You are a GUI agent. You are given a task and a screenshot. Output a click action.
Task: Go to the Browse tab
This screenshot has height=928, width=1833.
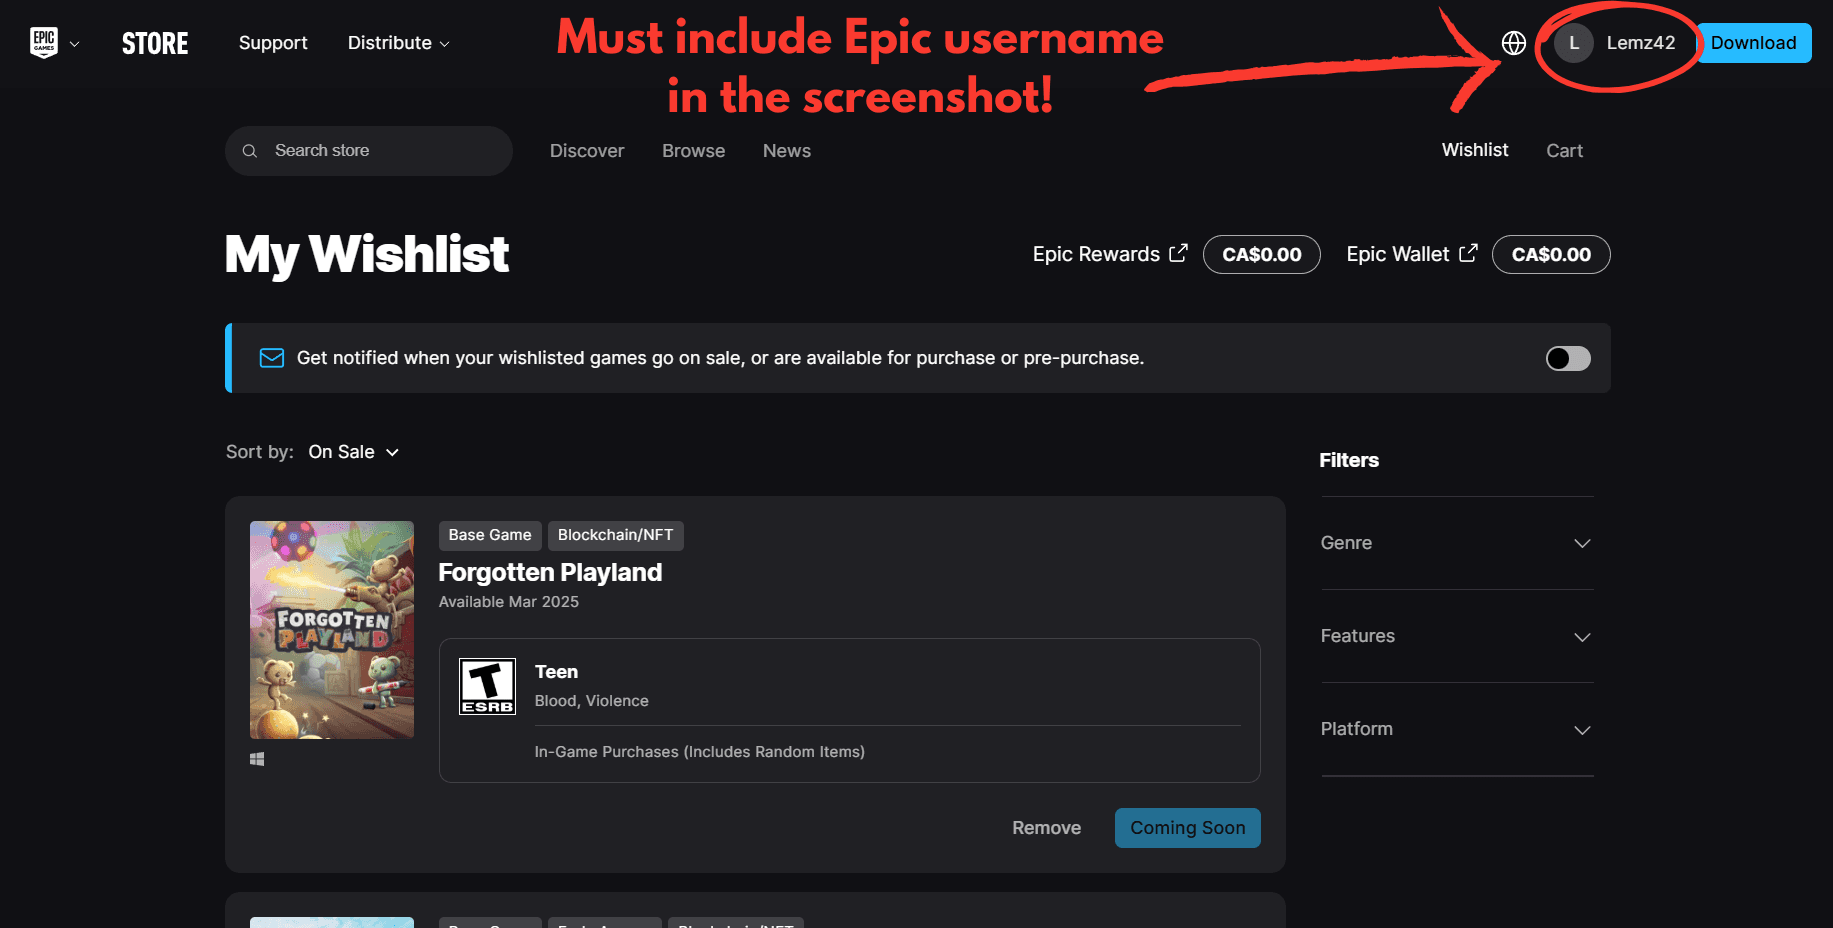pyautogui.click(x=693, y=151)
